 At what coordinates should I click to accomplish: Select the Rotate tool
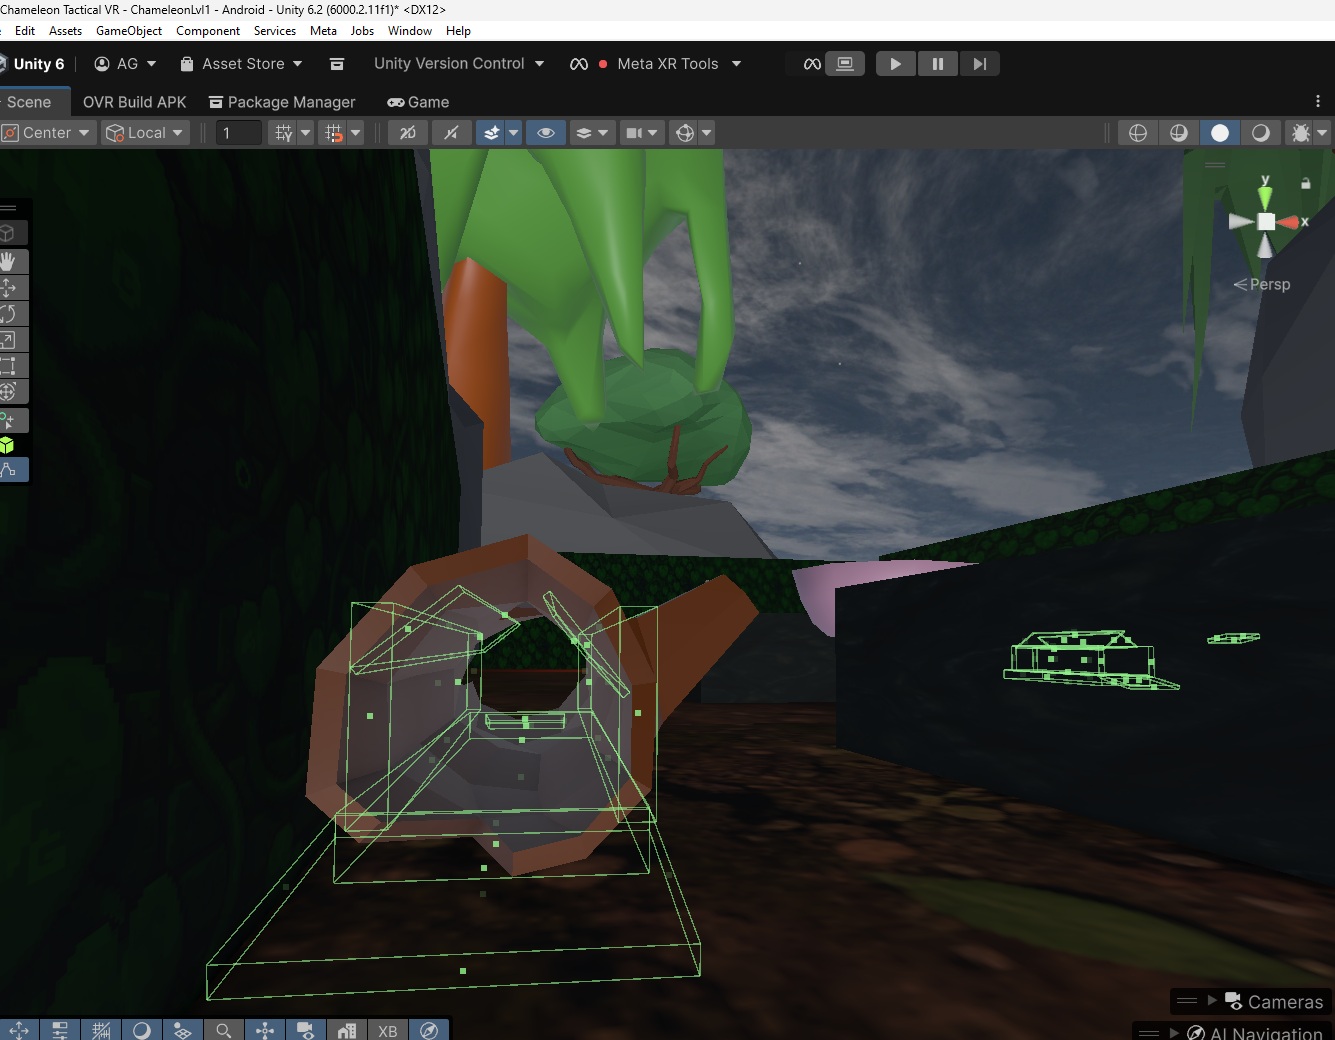12,314
